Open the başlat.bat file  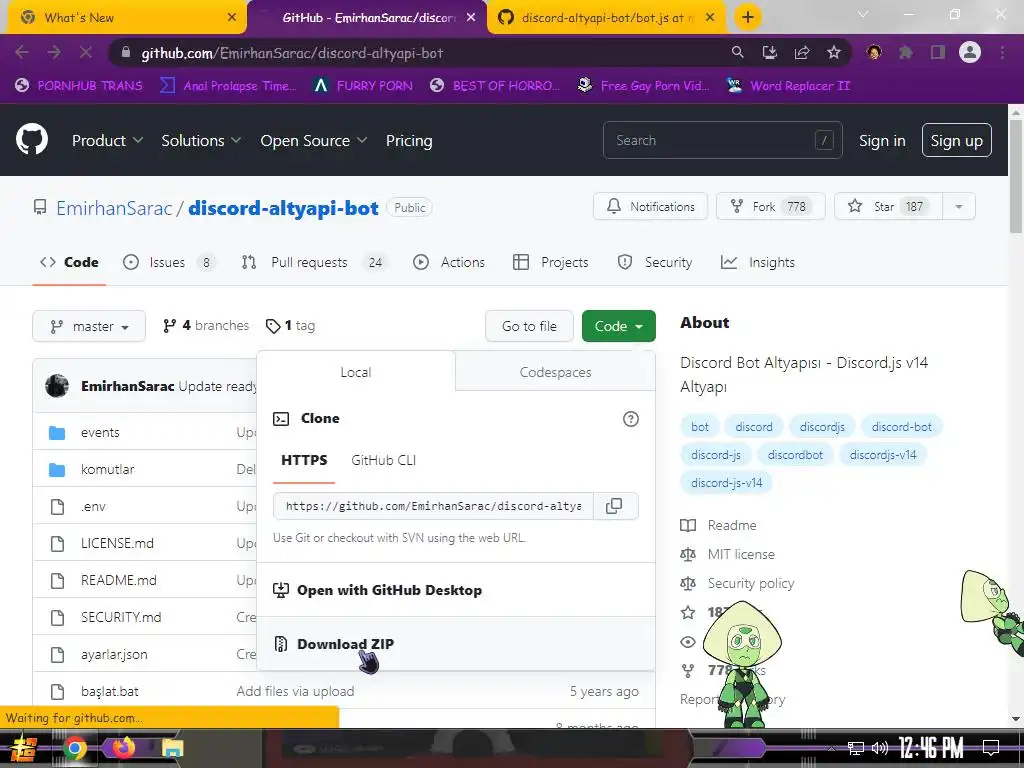pyautogui.click(x=109, y=691)
